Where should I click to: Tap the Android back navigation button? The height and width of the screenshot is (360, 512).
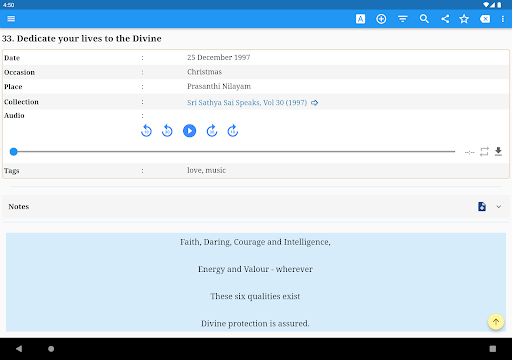(19, 349)
